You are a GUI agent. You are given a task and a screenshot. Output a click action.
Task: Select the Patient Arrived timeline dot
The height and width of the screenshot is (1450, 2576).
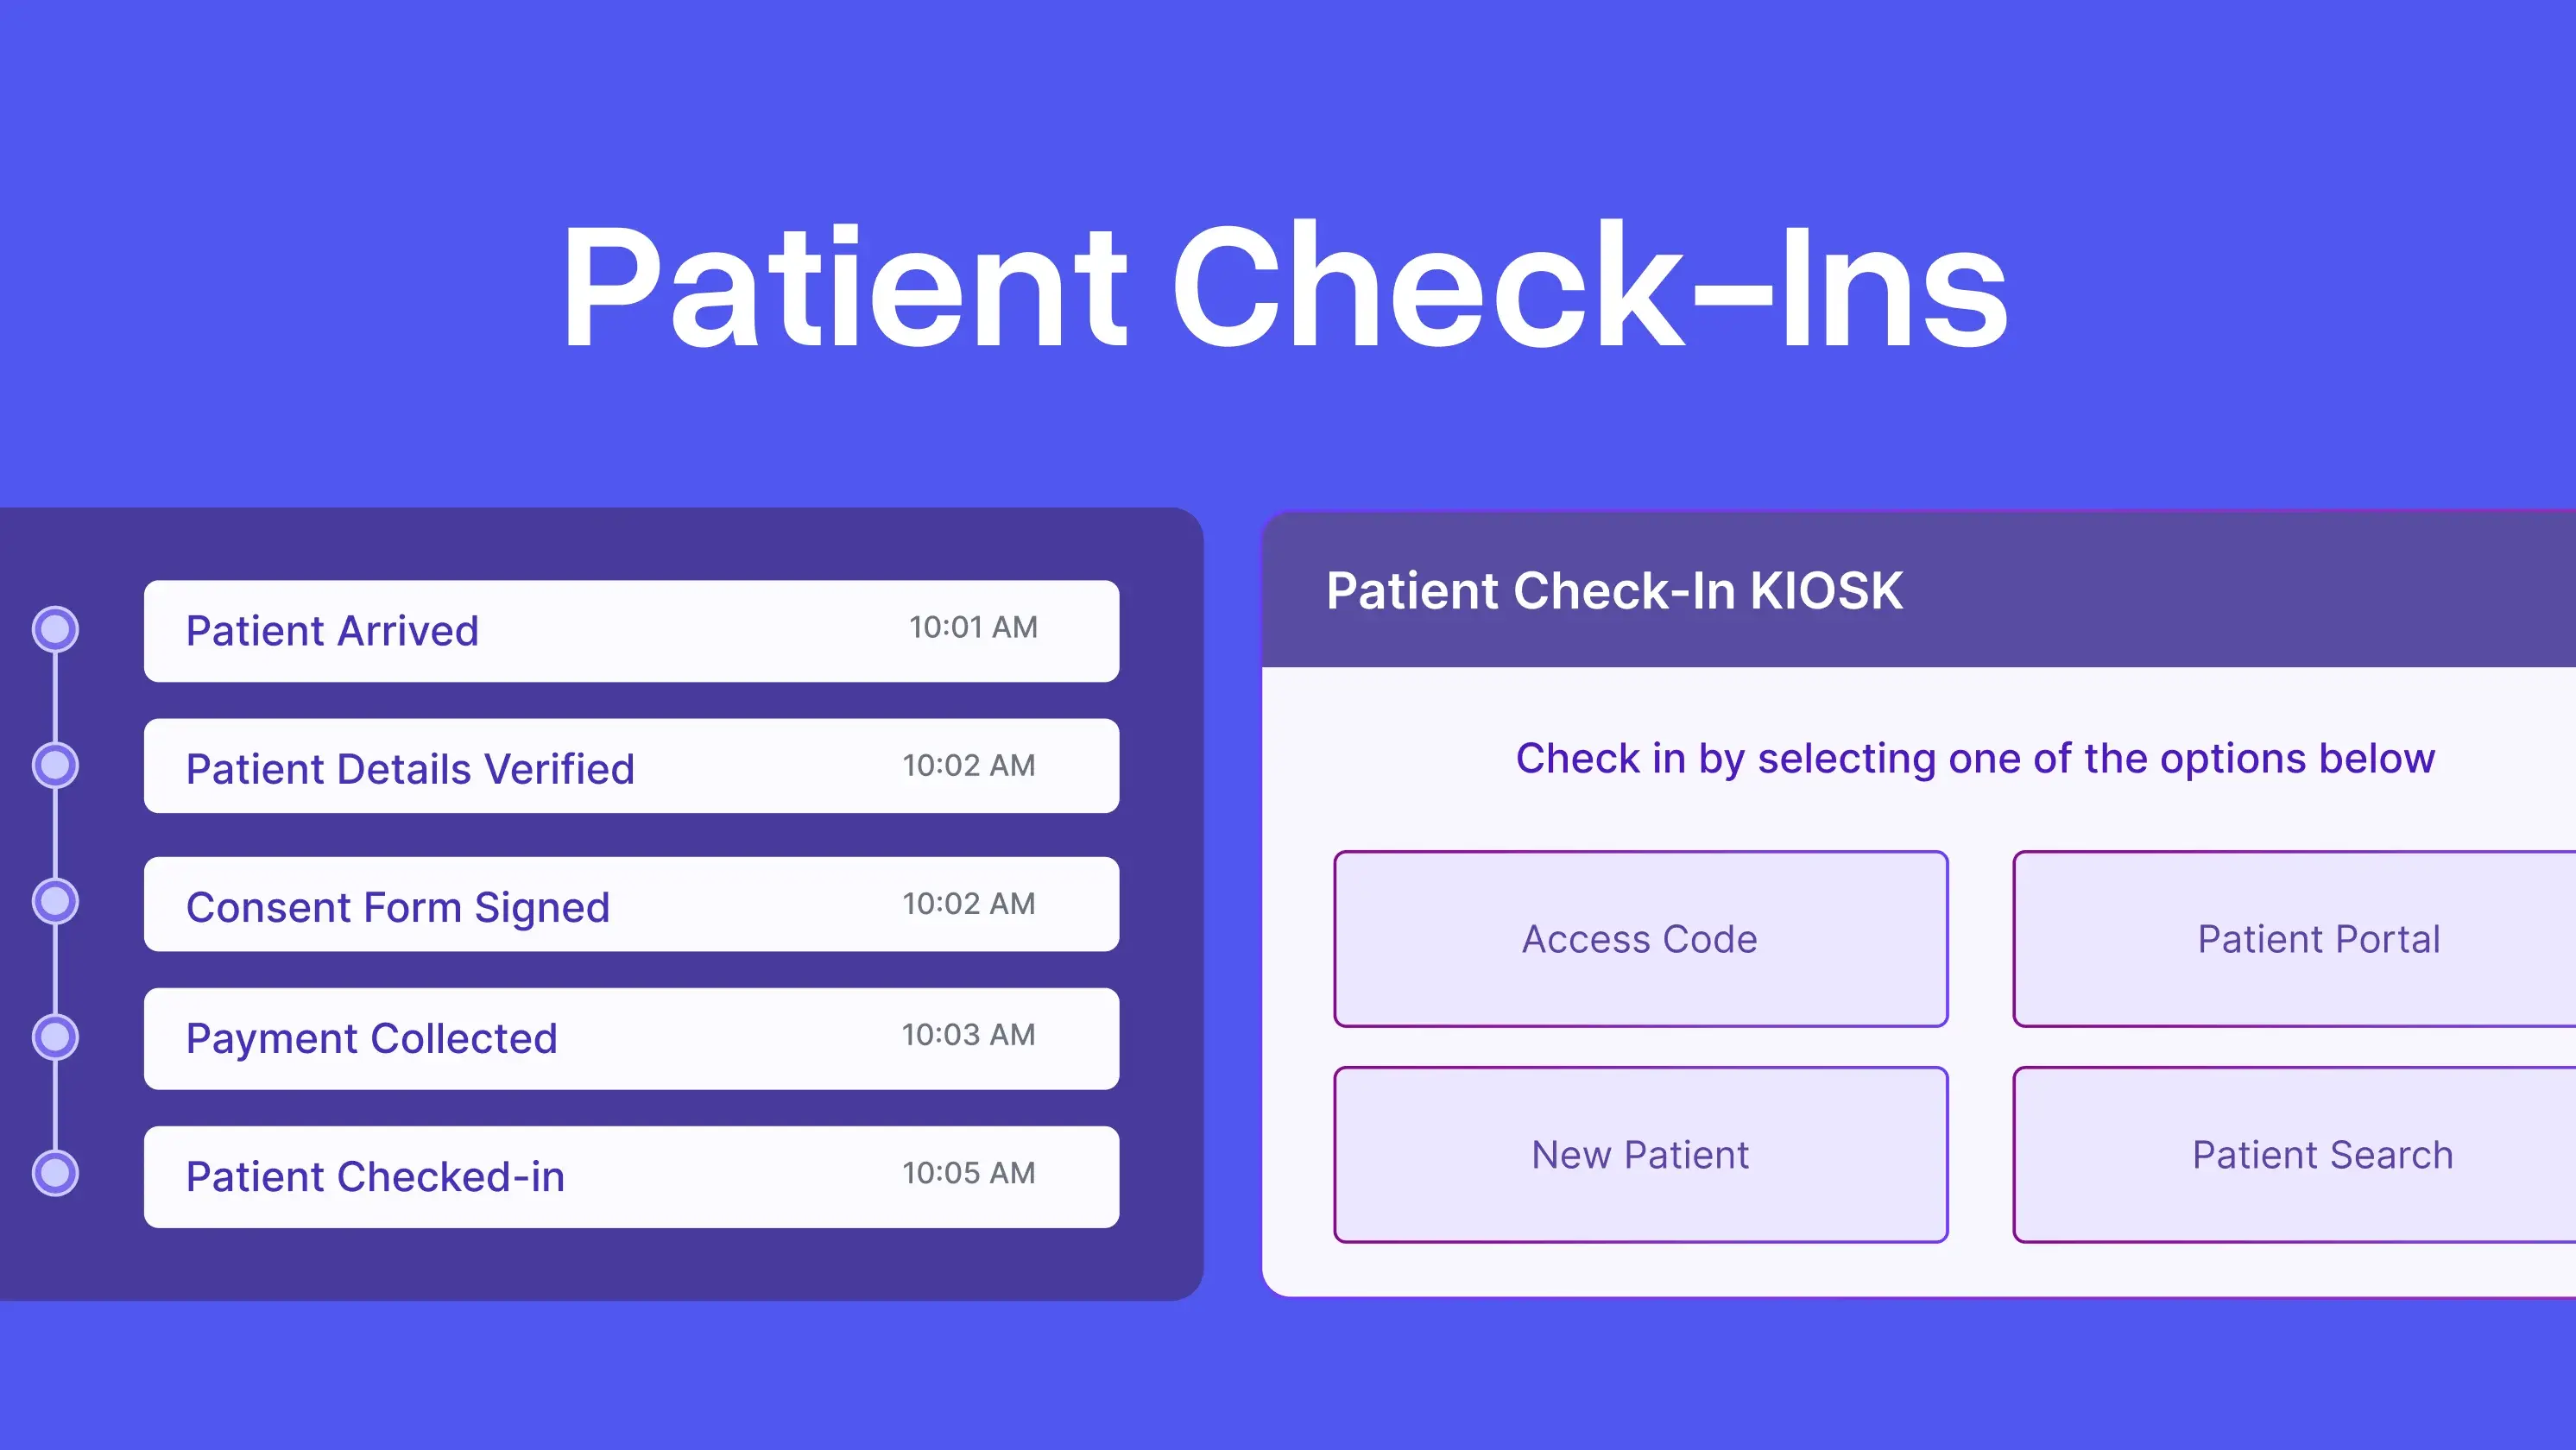57,628
